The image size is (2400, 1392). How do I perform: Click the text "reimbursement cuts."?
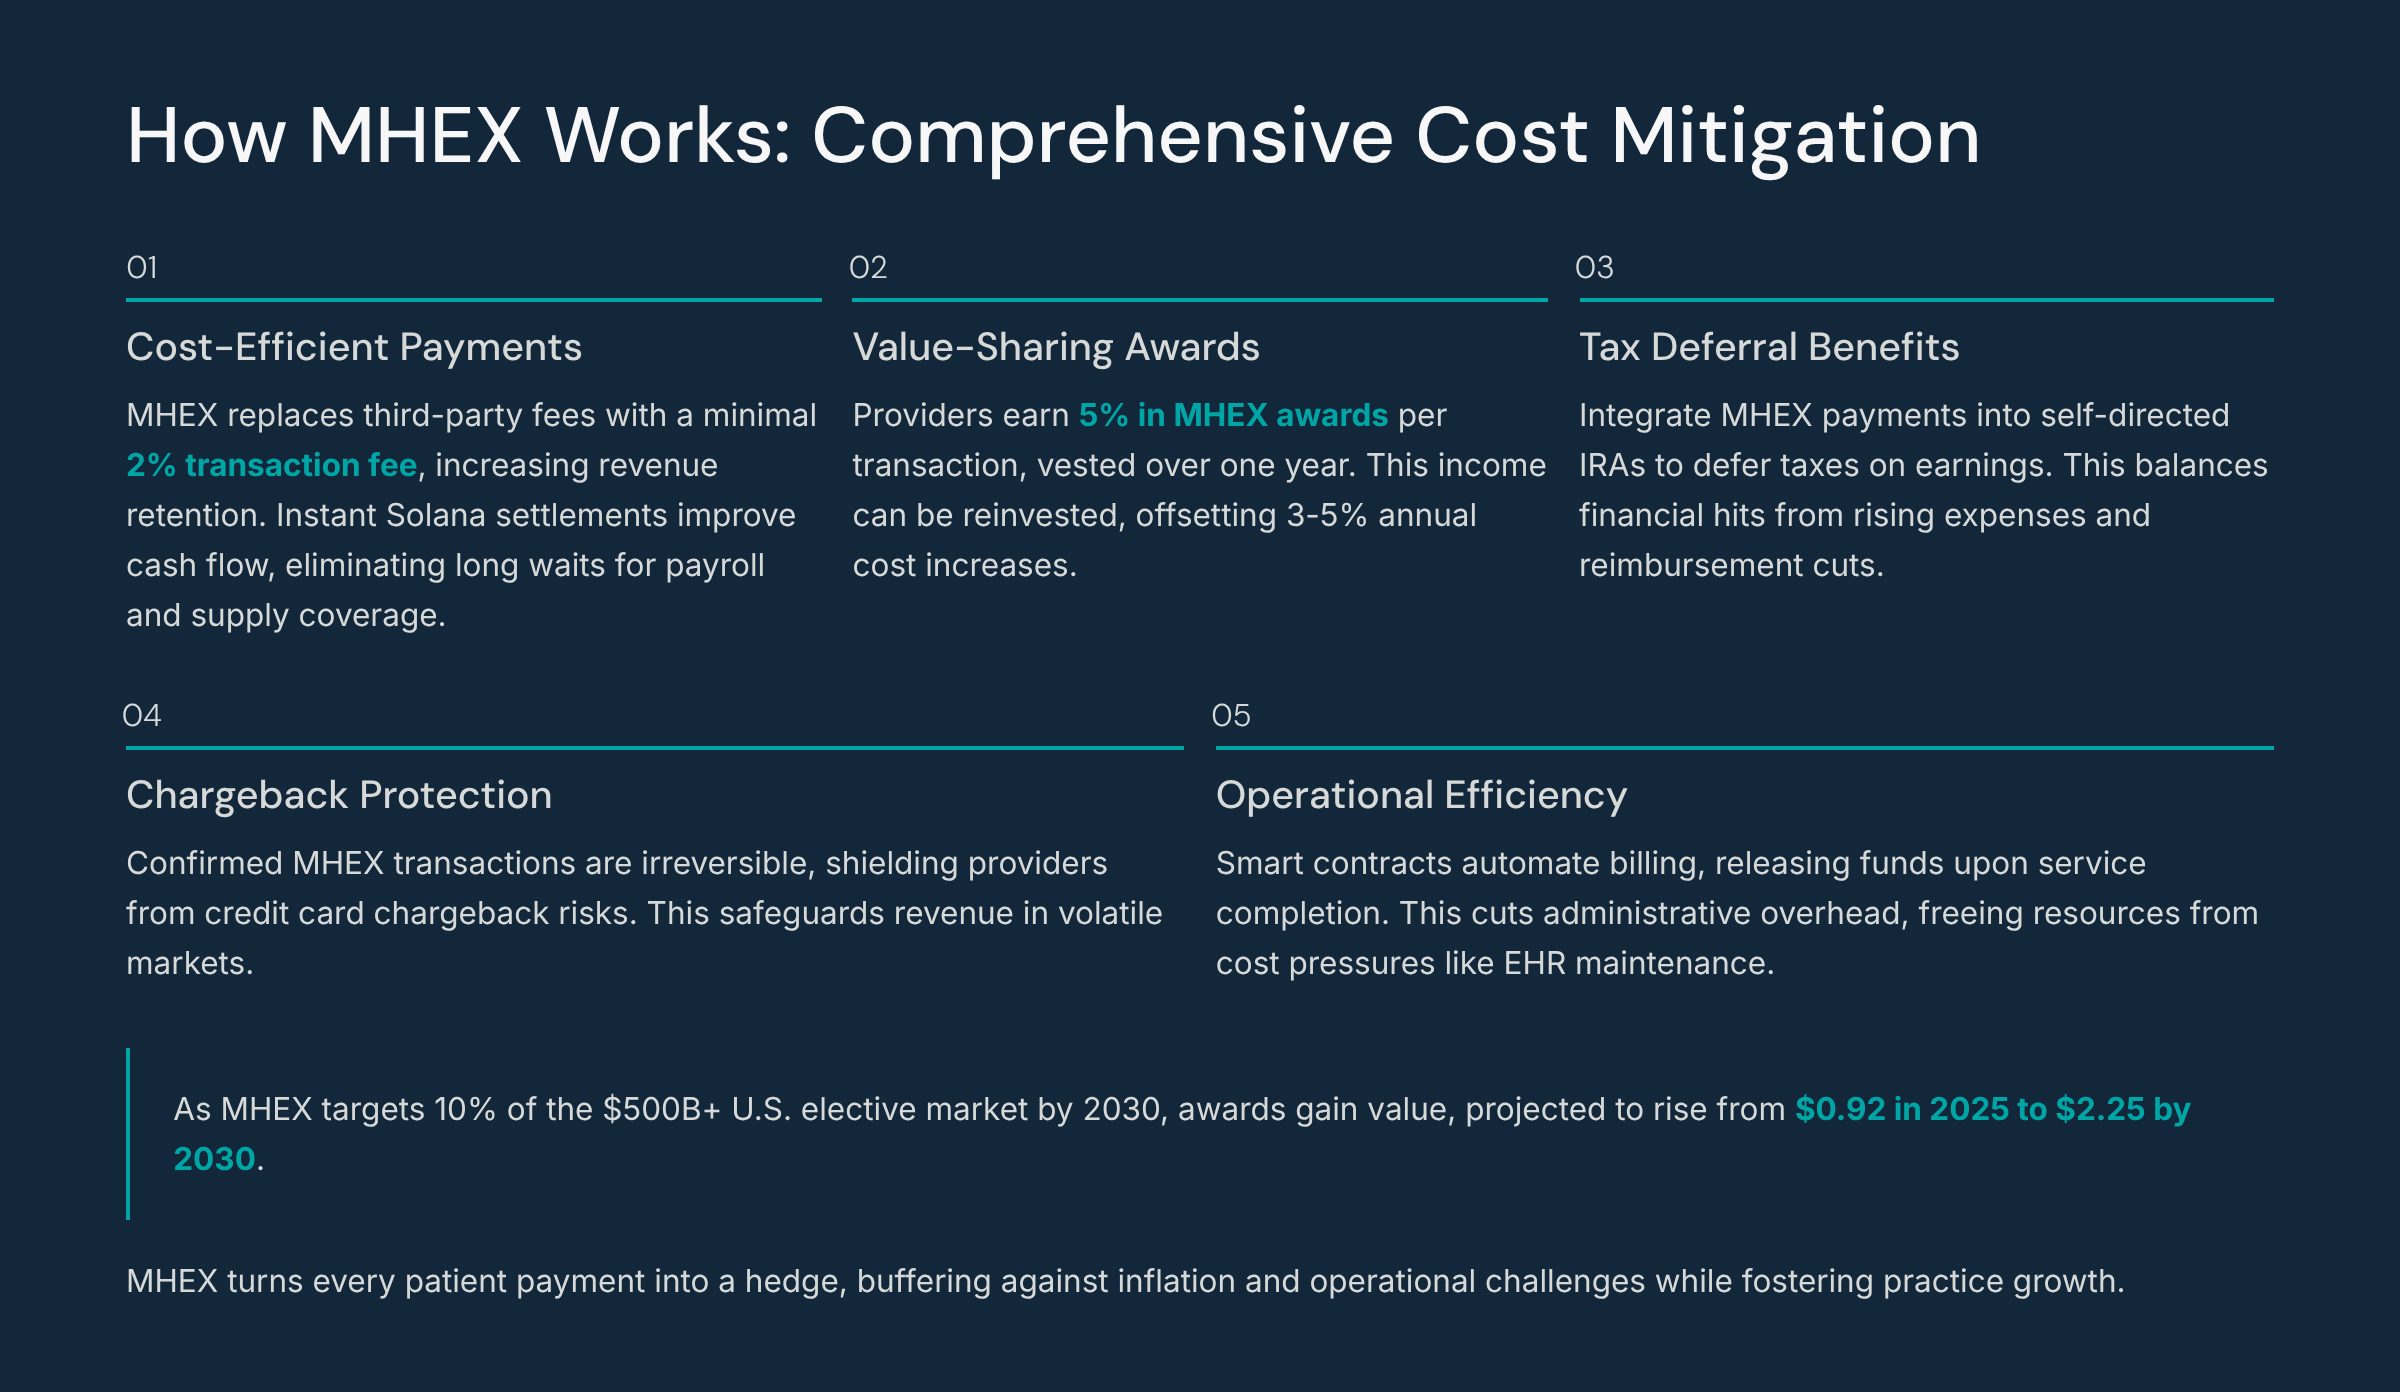pyautogui.click(x=1731, y=565)
